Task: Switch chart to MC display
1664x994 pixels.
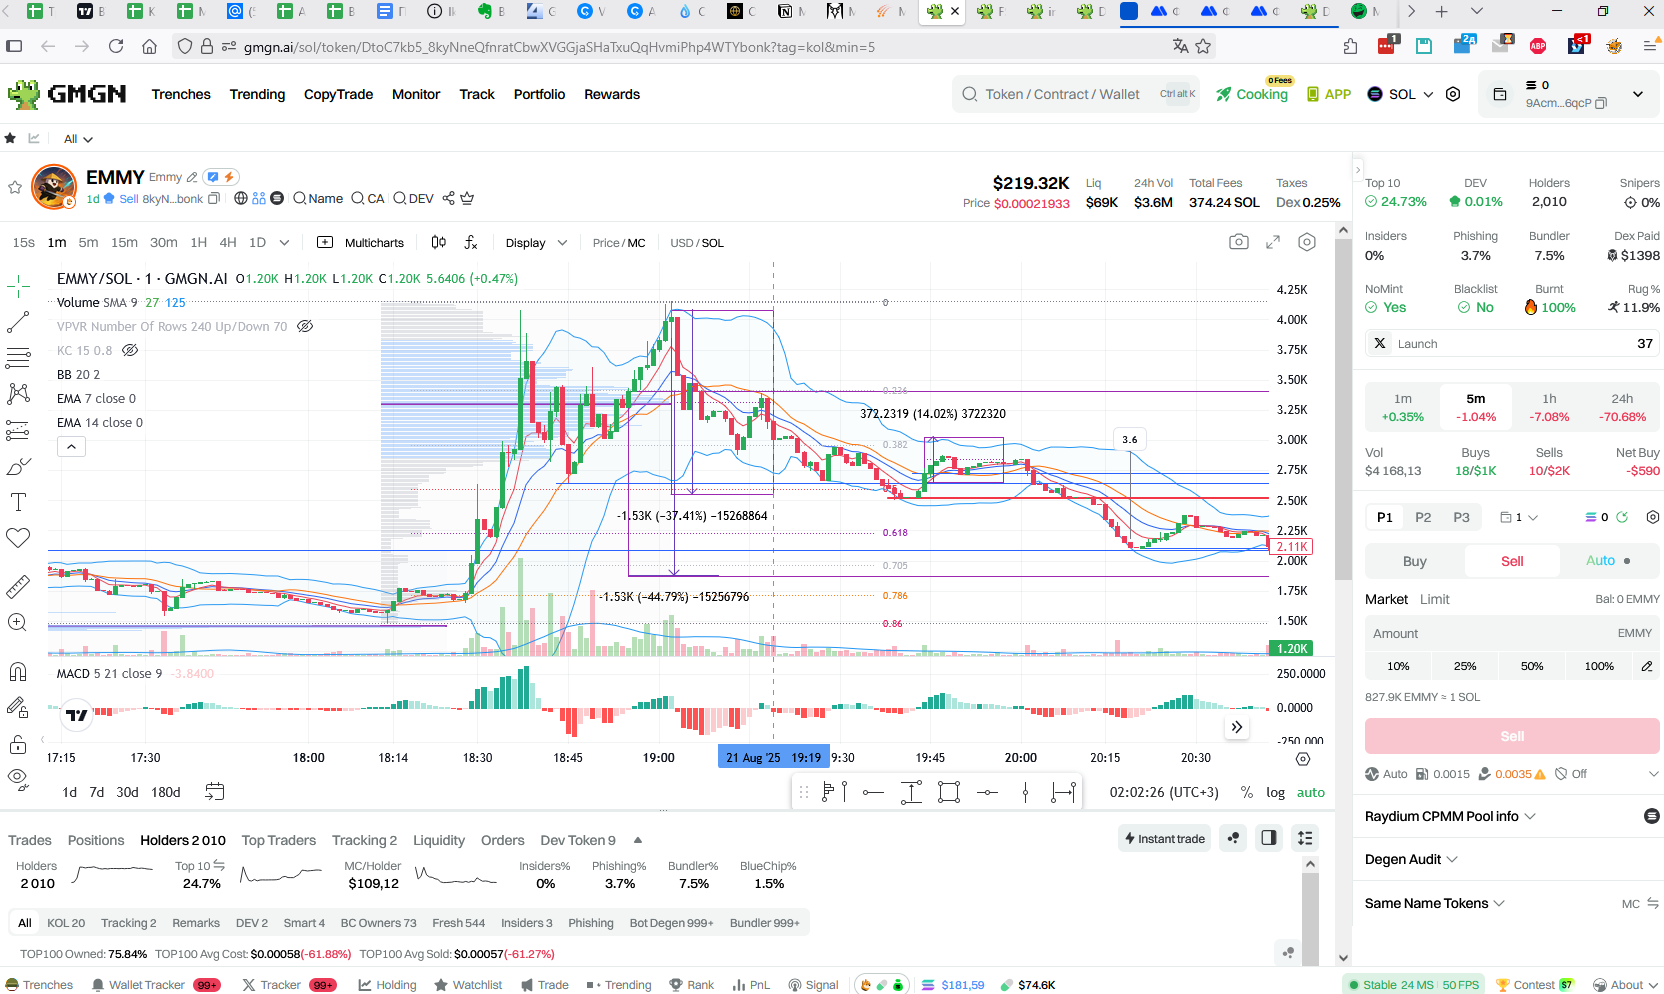Action: (x=636, y=243)
